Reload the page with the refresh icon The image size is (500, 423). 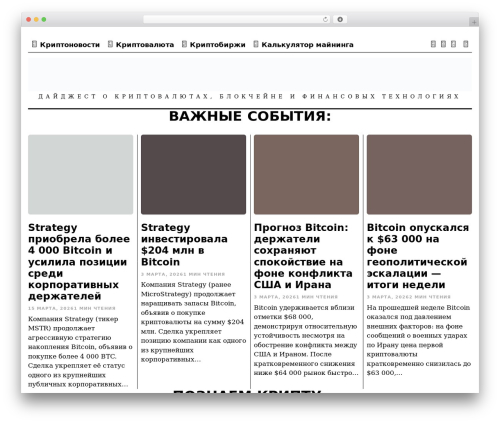pyautogui.click(x=325, y=19)
